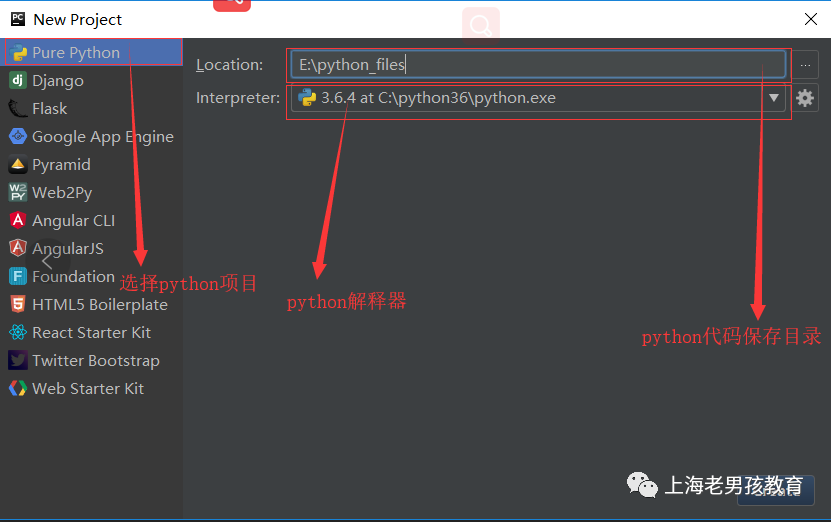This screenshot has width=831, height=522.
Task: Click the Pyramid framework icon
Action: coord(18,164)
